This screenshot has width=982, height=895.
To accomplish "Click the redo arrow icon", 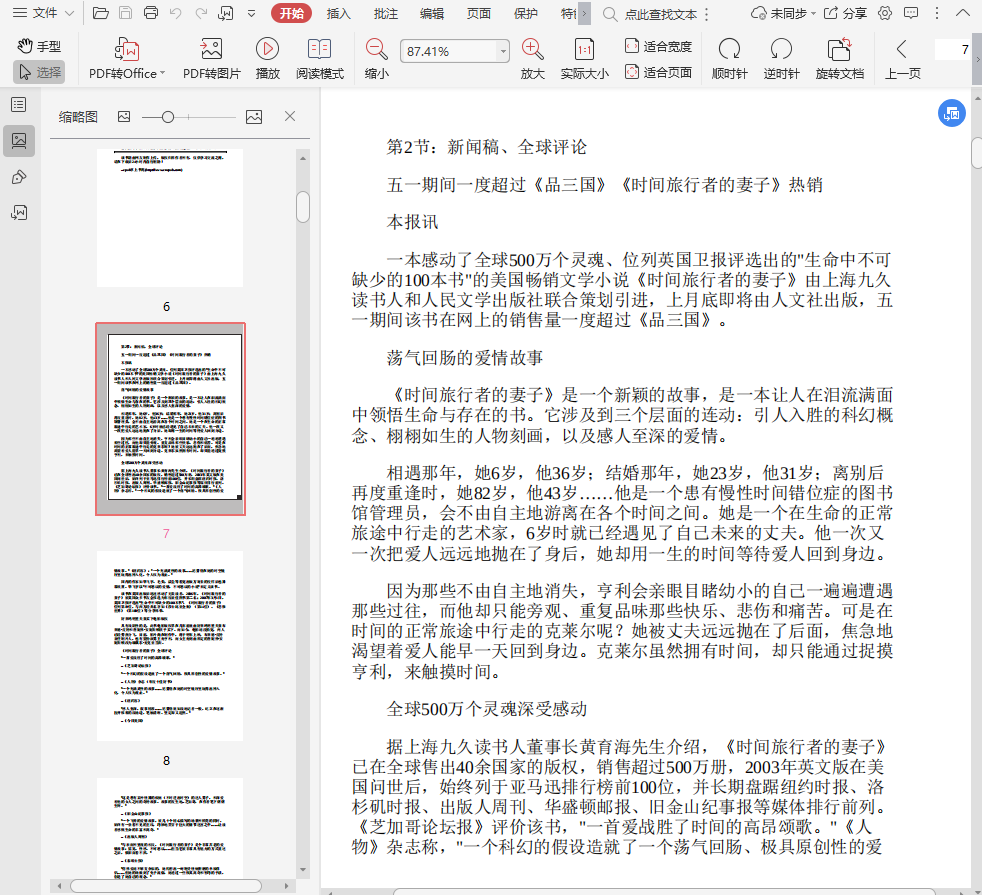I will pos(200,13).
